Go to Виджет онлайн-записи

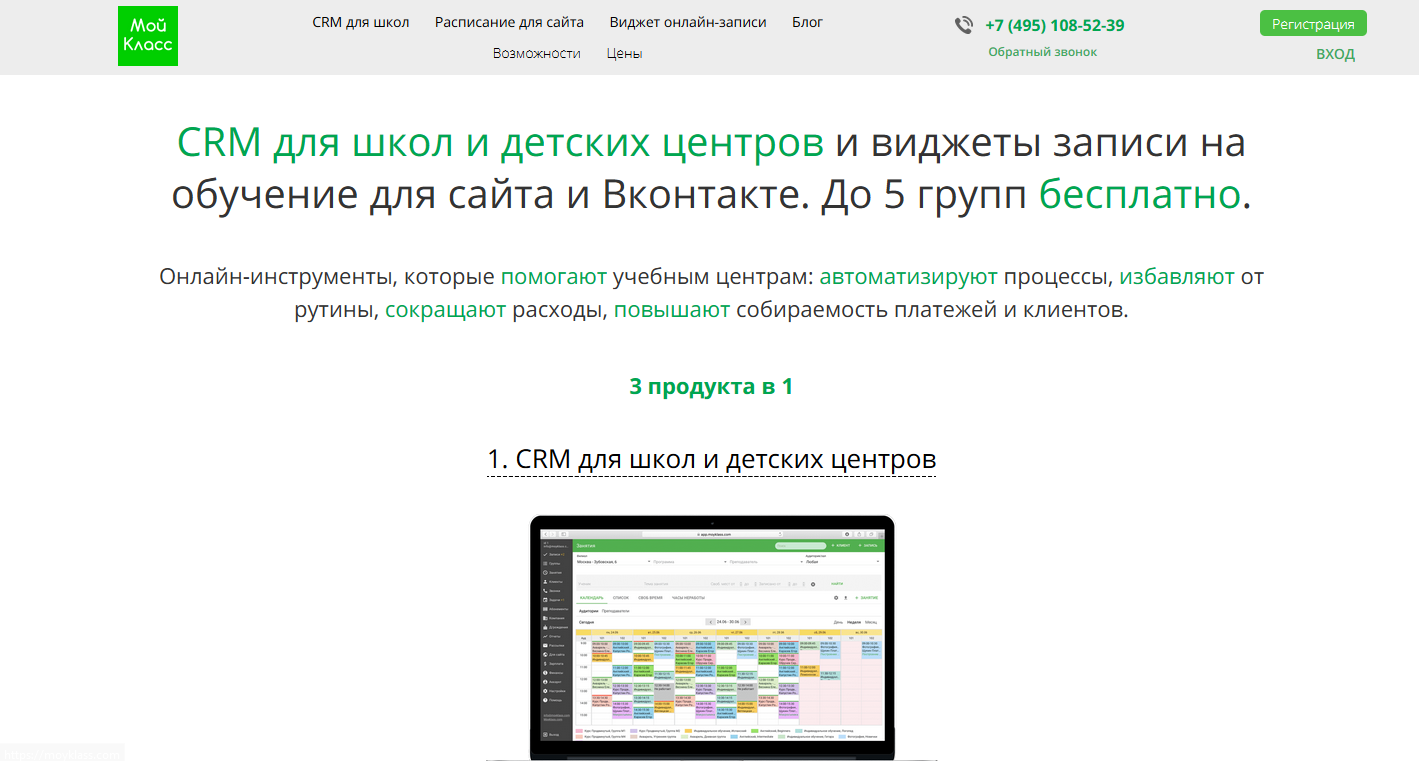pos(688,22)
